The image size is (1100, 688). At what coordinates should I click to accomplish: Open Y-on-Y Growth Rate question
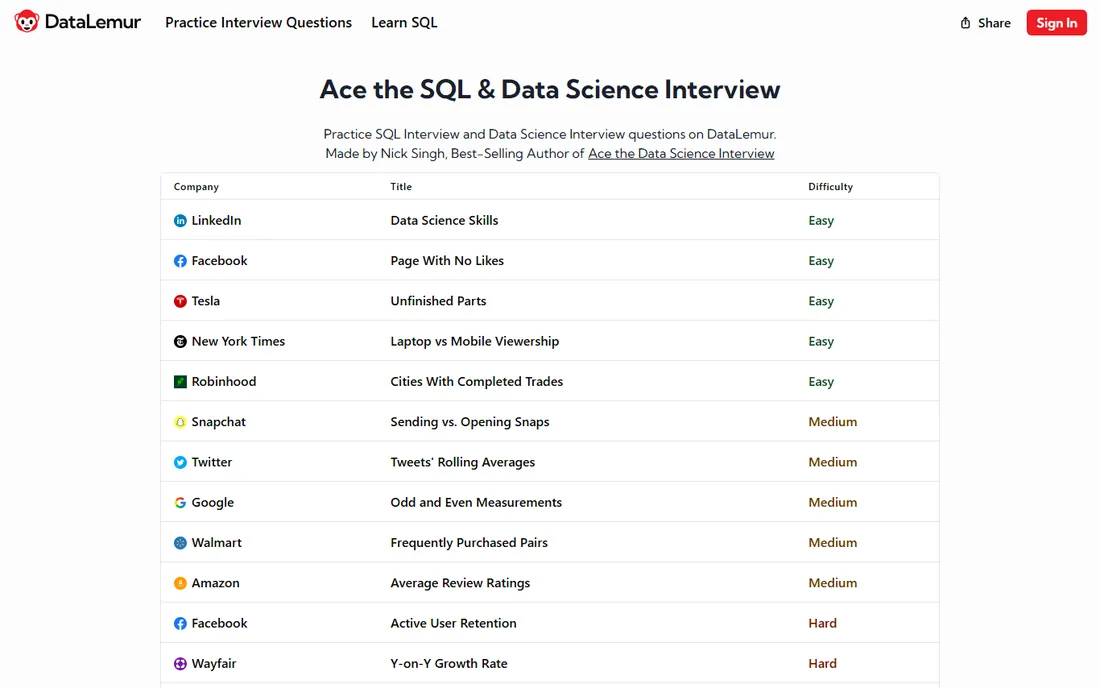(x=448, y=663)
